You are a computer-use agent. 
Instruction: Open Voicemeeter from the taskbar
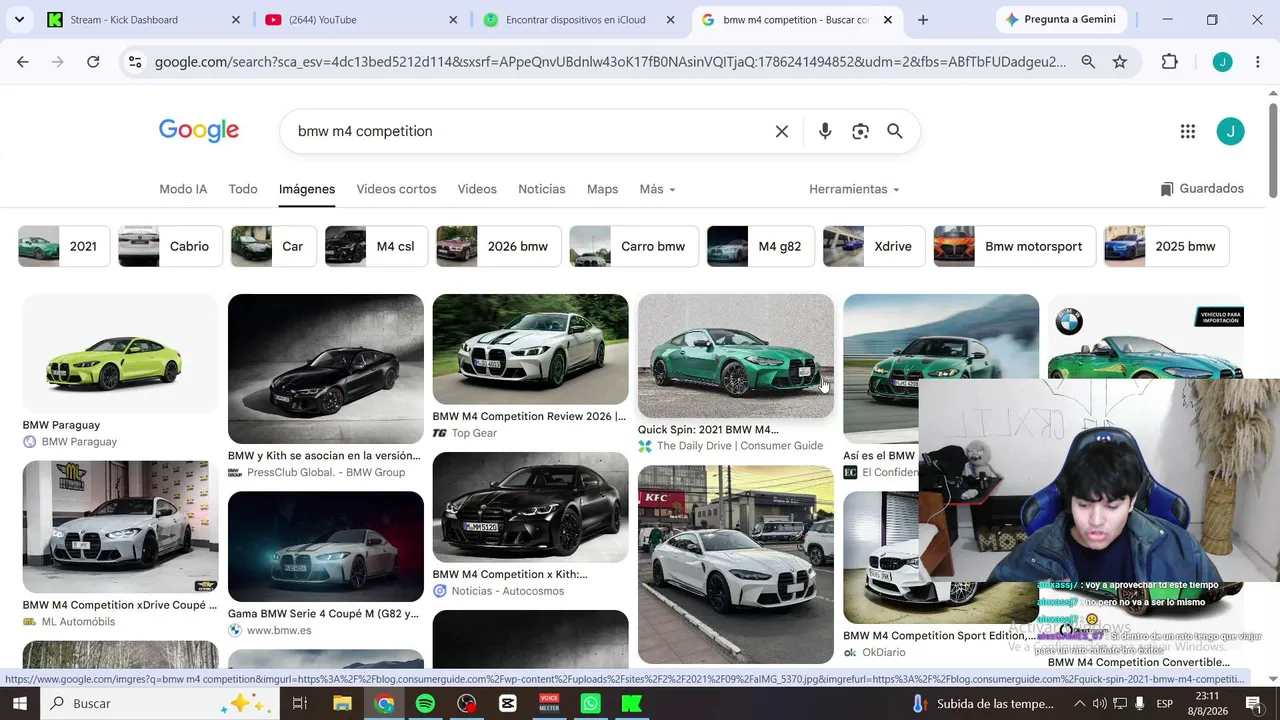[549, 704]
